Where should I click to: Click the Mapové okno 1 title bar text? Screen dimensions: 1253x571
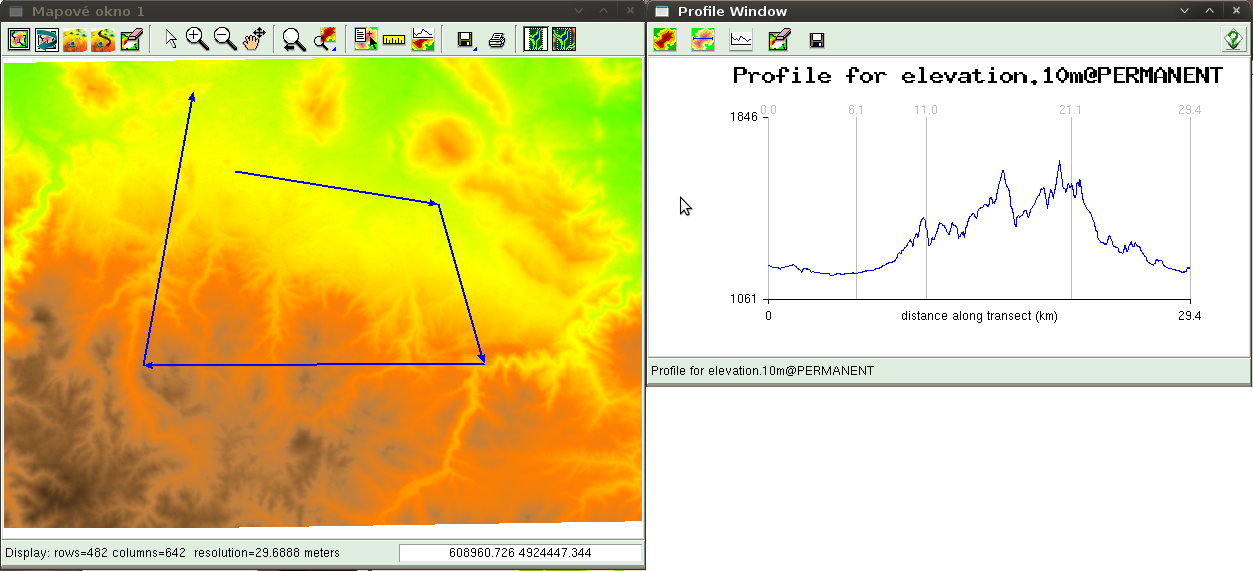click(x=88, y=11)
